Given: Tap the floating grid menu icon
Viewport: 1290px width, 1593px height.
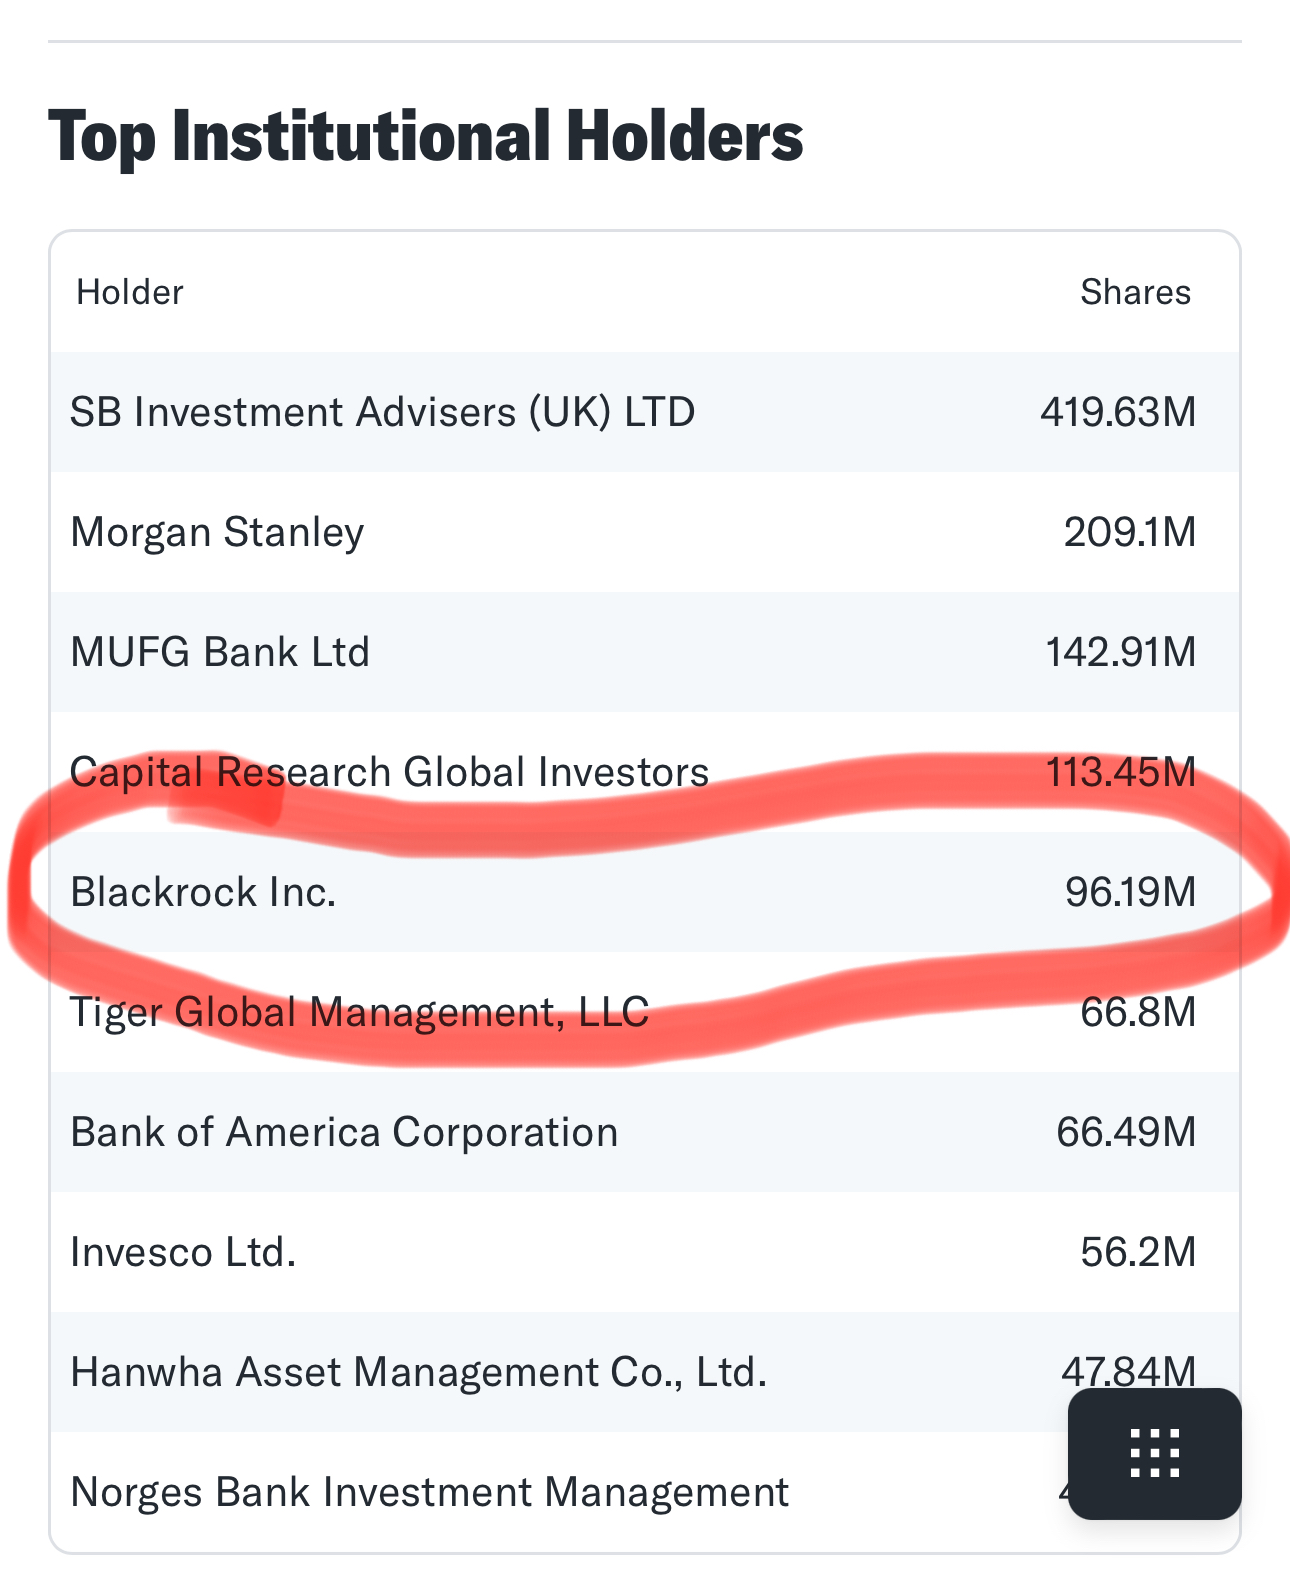Looking at the screenshot, I should [1154, 1453].
